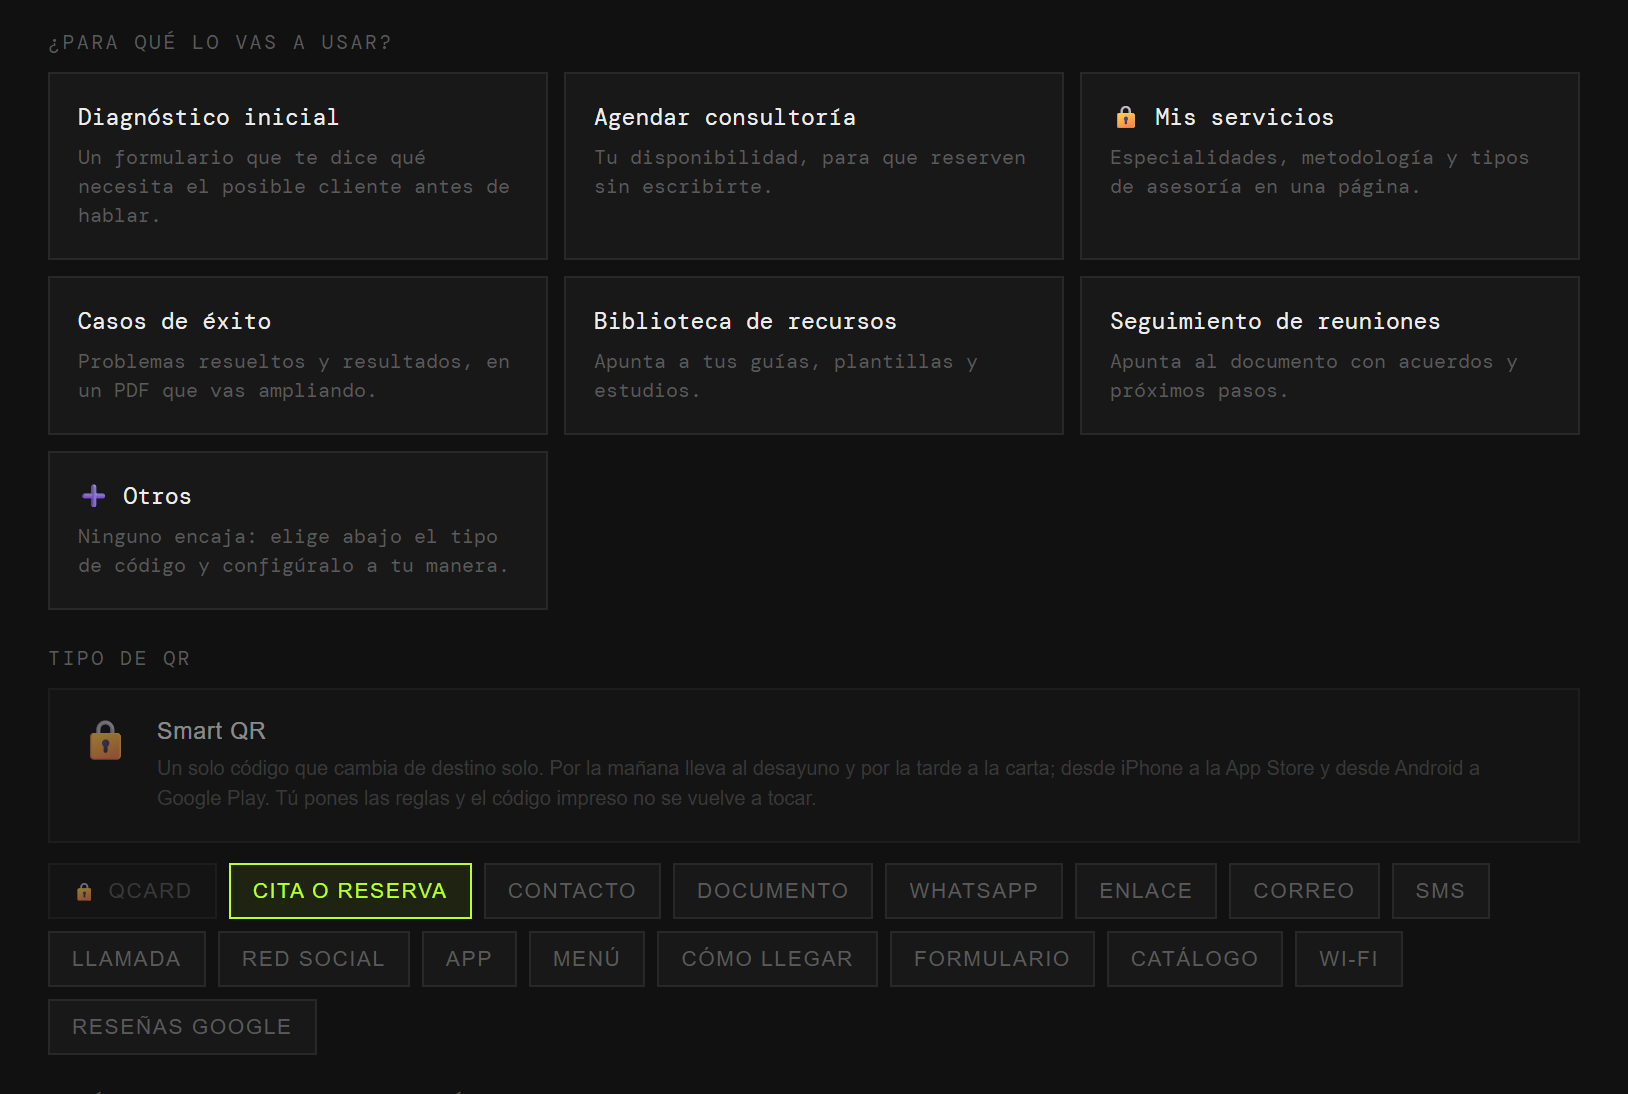
Task: Select the Cita o Reserva QR type
Action: (x=350, y=891)
